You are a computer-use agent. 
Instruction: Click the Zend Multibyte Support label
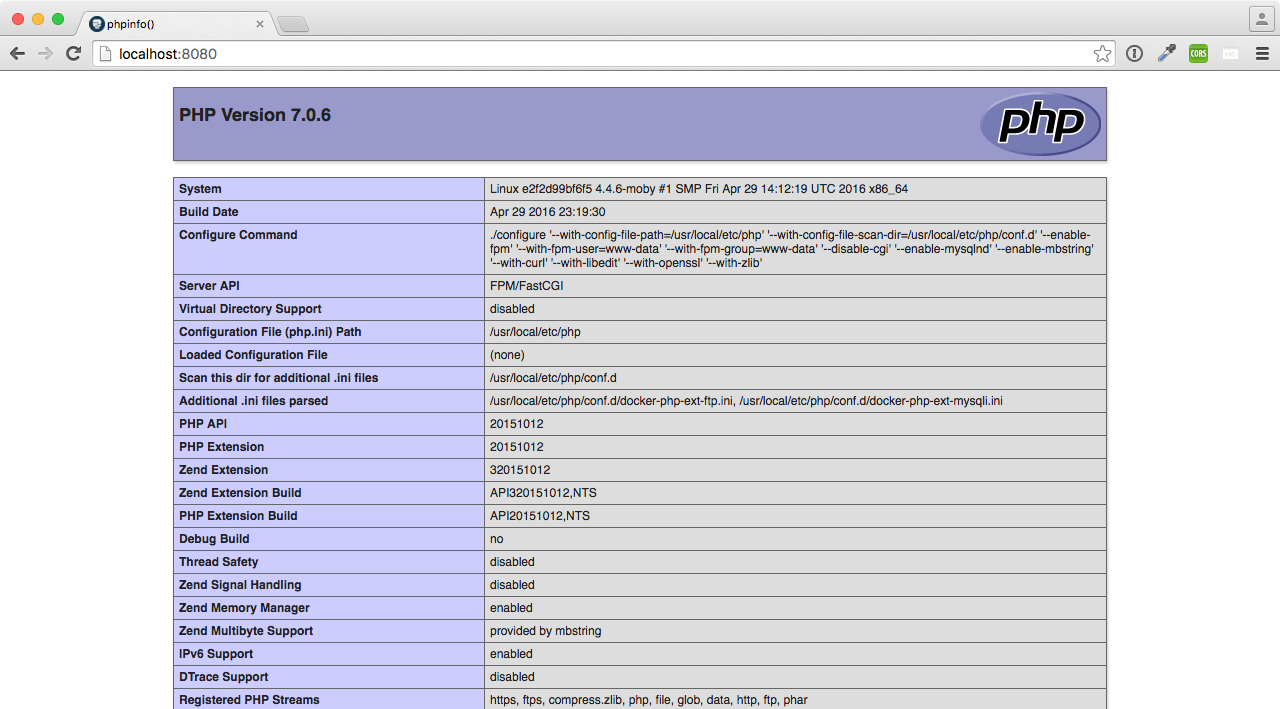click(x=246, y=631)
